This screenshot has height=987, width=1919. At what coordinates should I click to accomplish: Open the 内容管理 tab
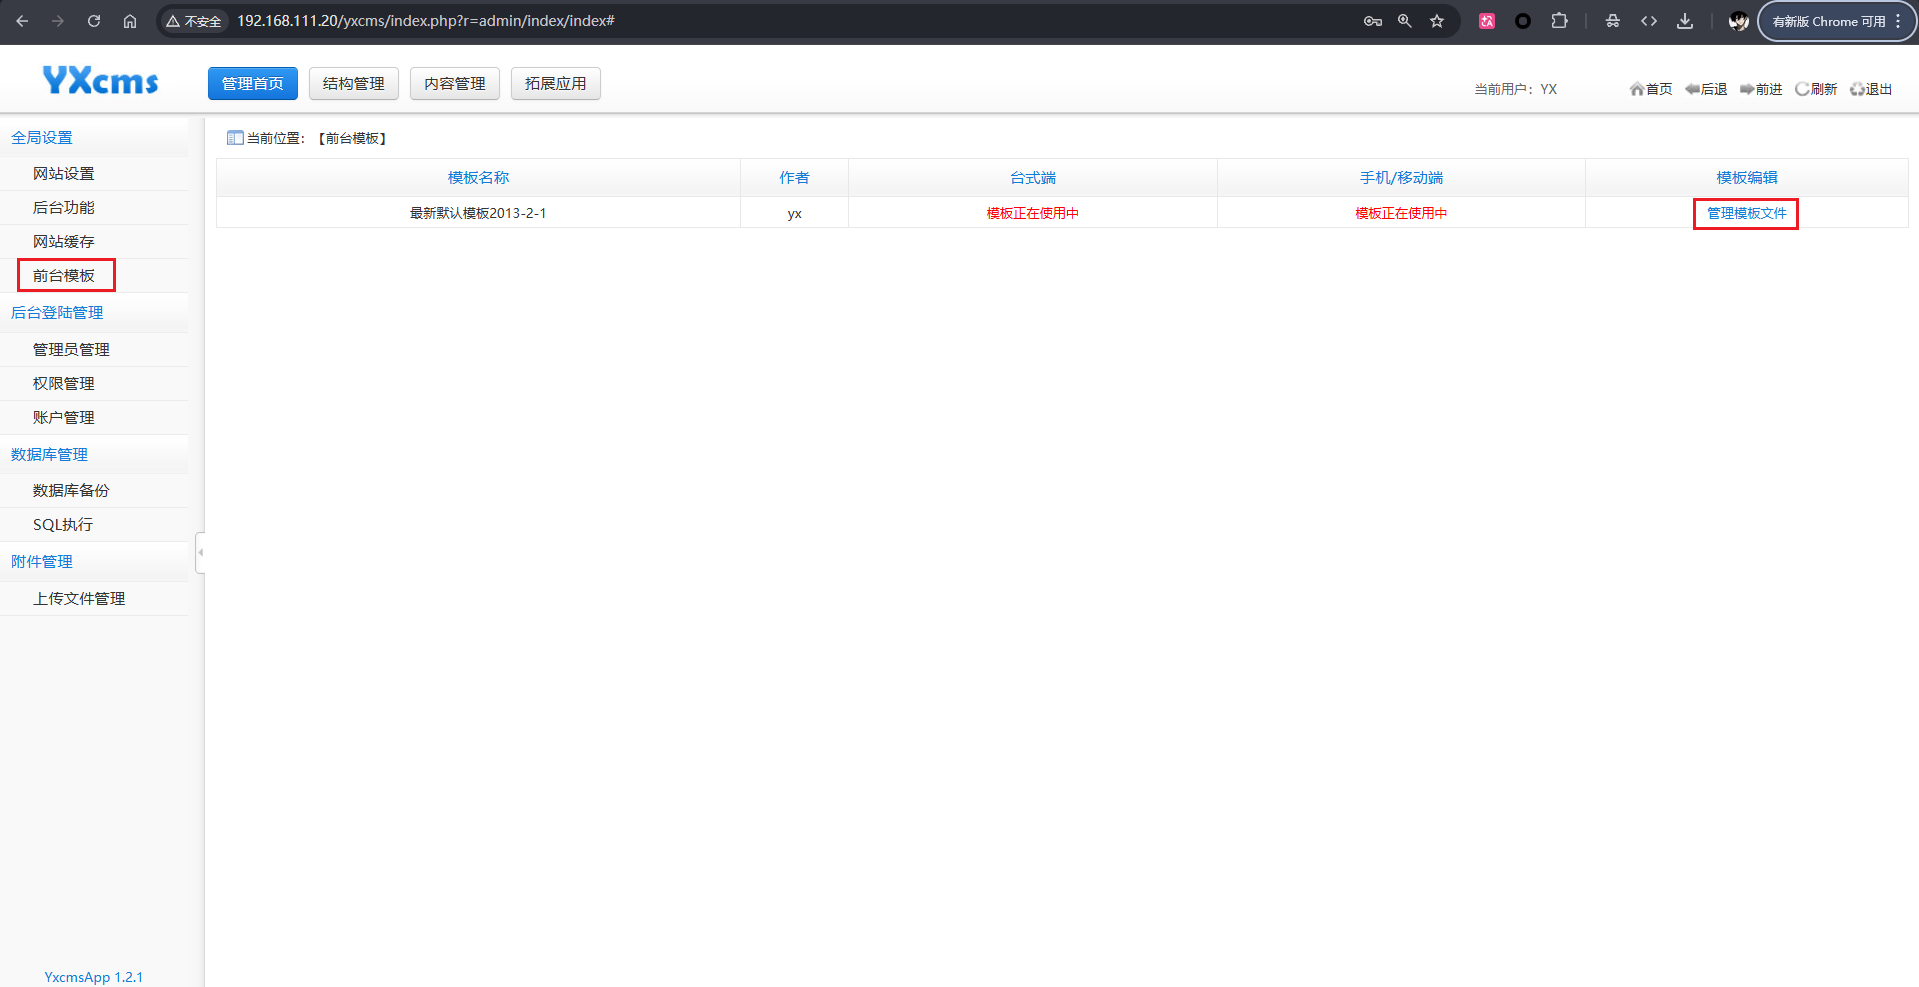(455, 84)
